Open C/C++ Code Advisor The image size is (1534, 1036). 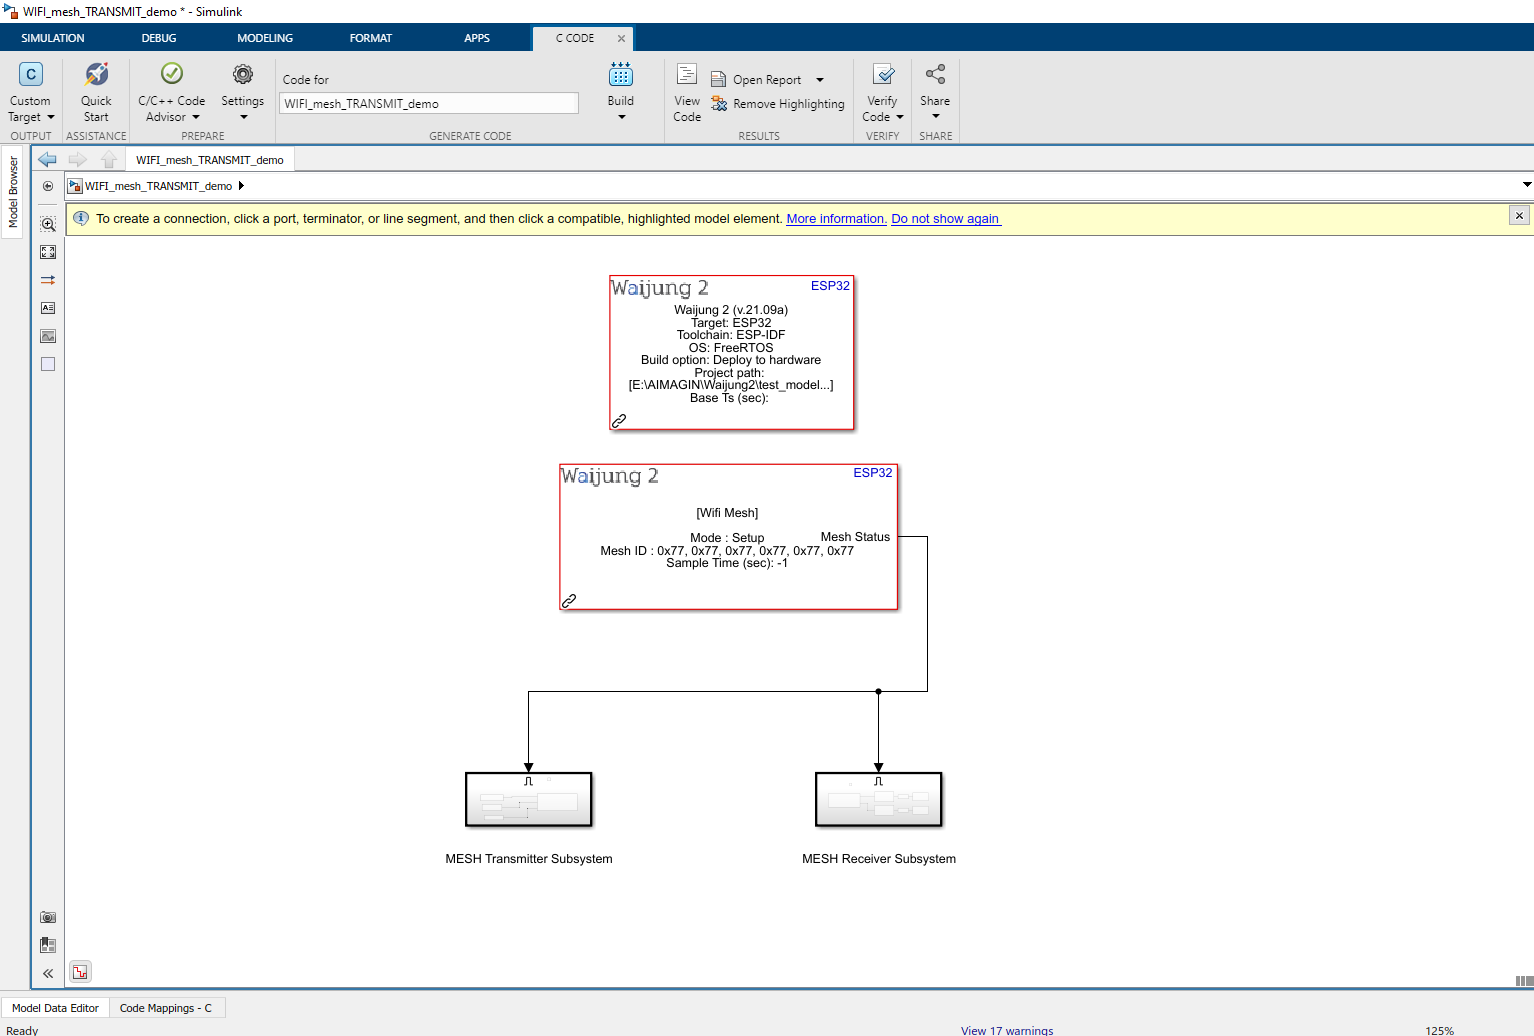click(x=171, y=92)
